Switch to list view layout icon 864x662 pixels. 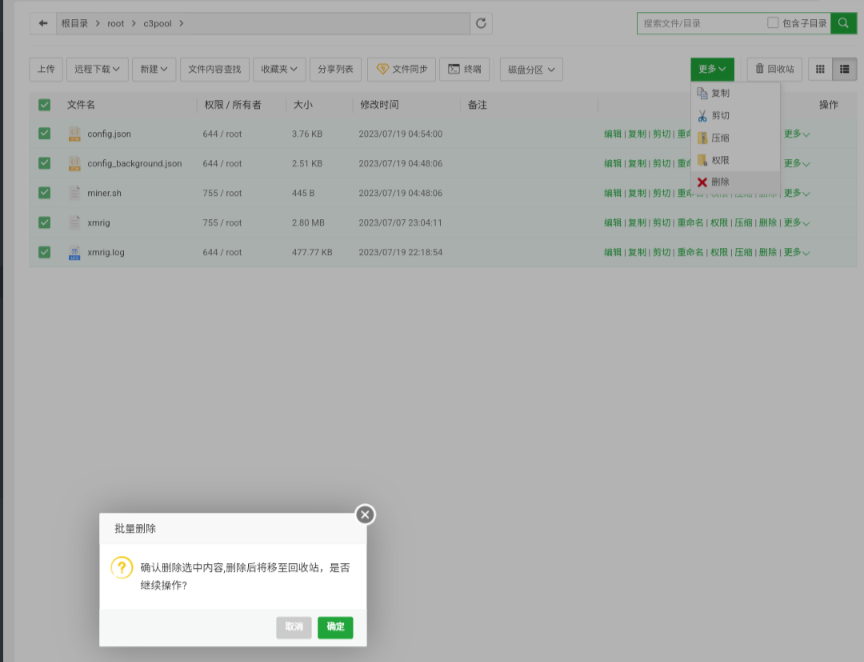845,69
